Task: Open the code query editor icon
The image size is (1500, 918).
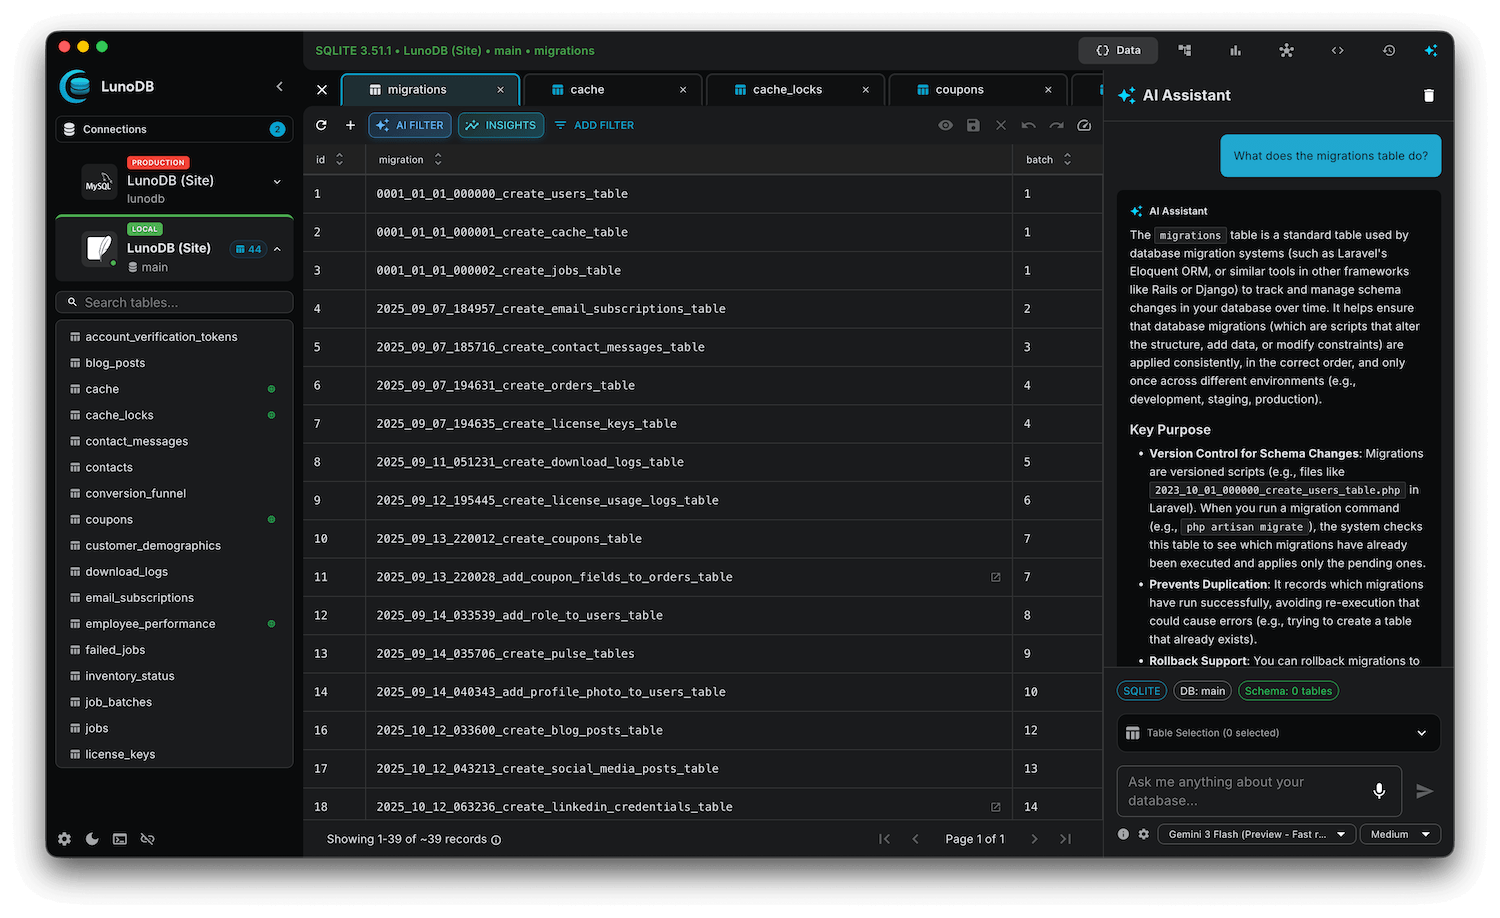Action: [1337, 50]
